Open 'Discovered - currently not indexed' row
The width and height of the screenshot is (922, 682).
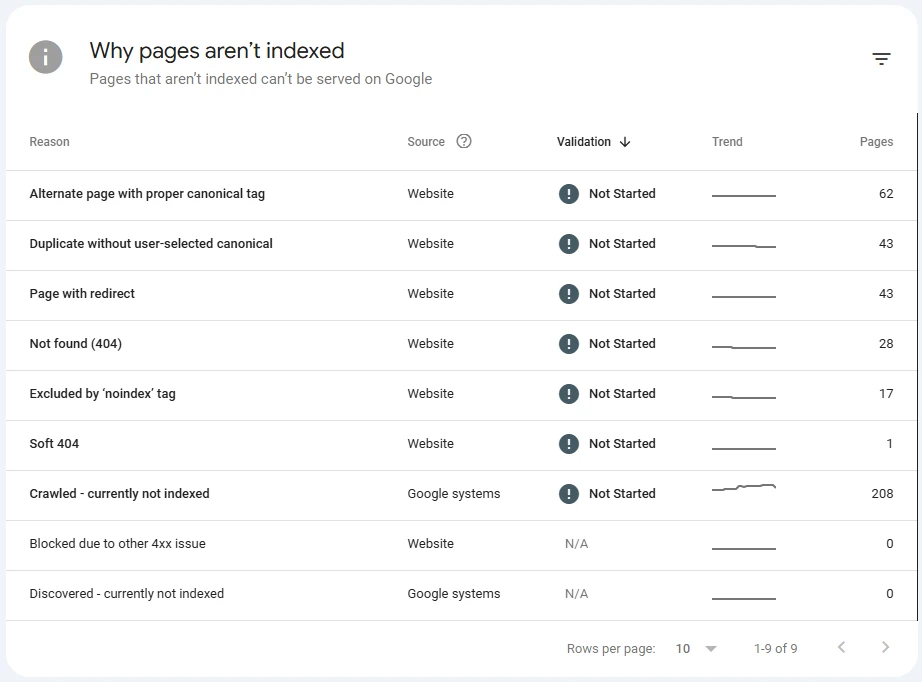(x=461, y=596)
